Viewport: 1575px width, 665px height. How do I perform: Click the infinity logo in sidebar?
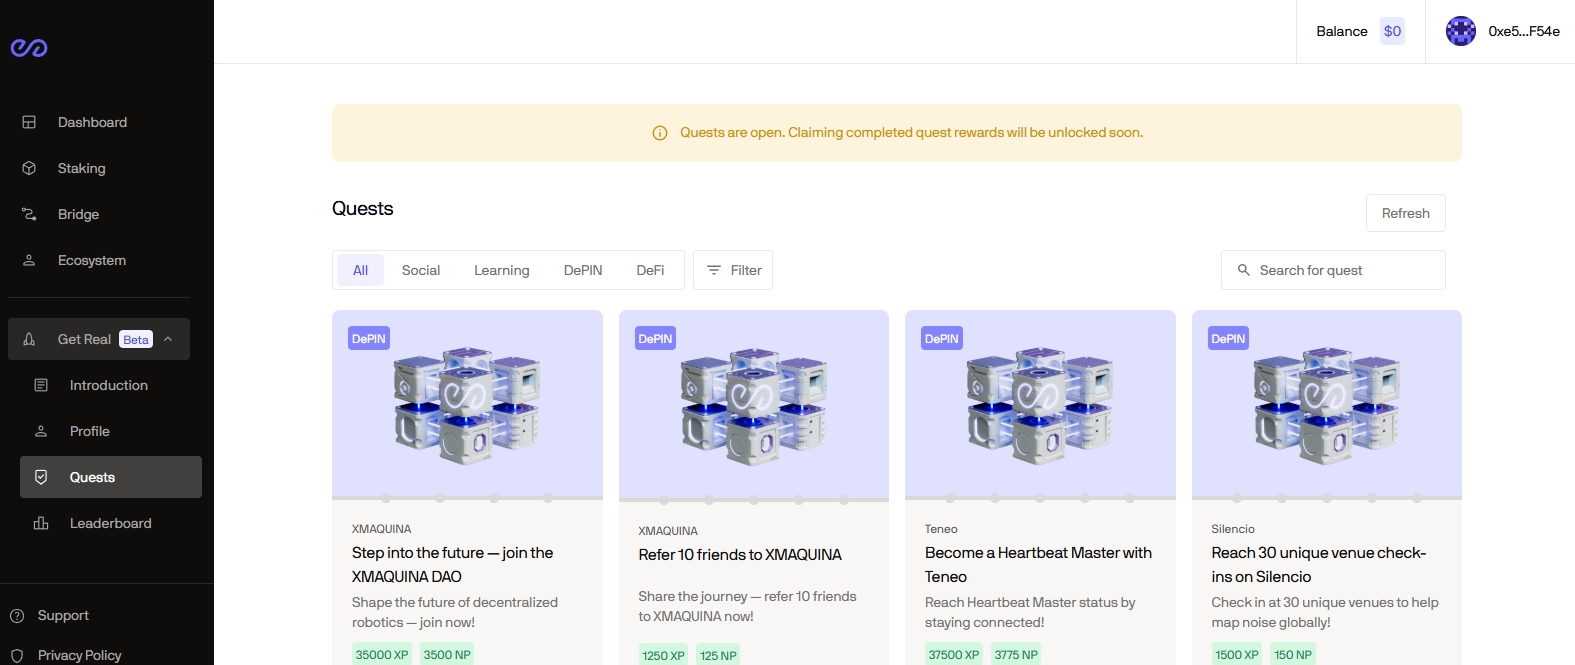pos(29,48)
